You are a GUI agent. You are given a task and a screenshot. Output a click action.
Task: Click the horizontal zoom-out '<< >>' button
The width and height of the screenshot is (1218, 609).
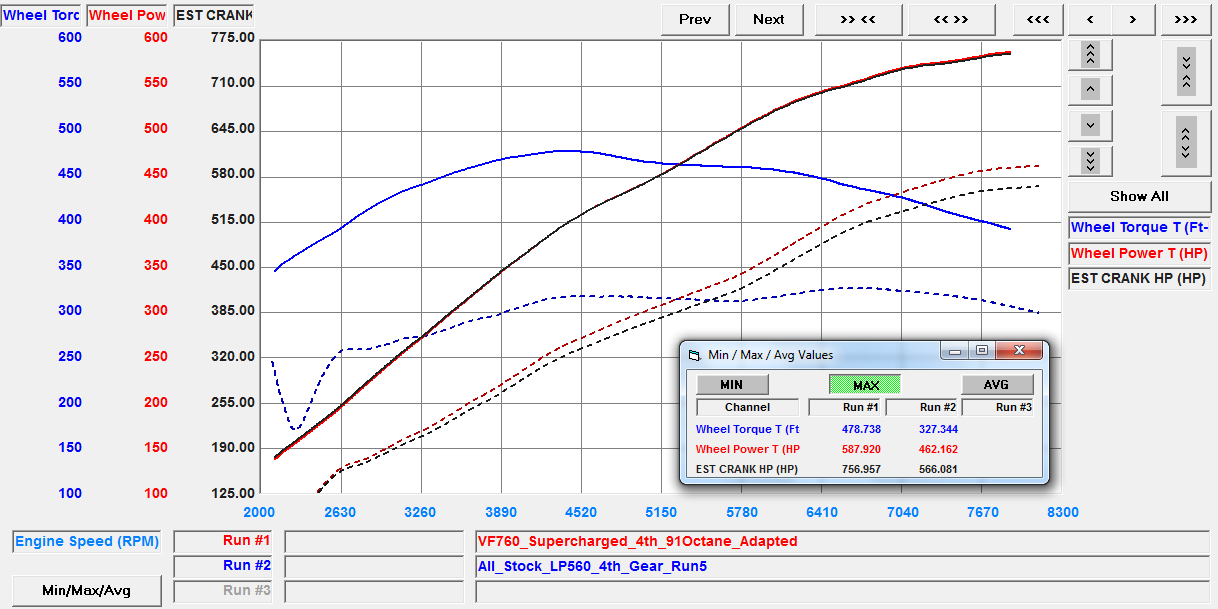[x=951, y=19]
